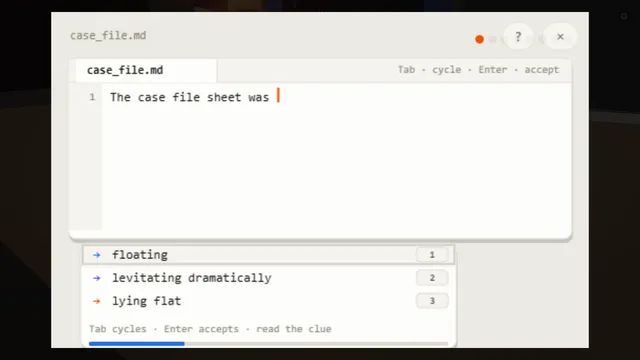Click the number 1 shortcut badge

pos(432,255)
